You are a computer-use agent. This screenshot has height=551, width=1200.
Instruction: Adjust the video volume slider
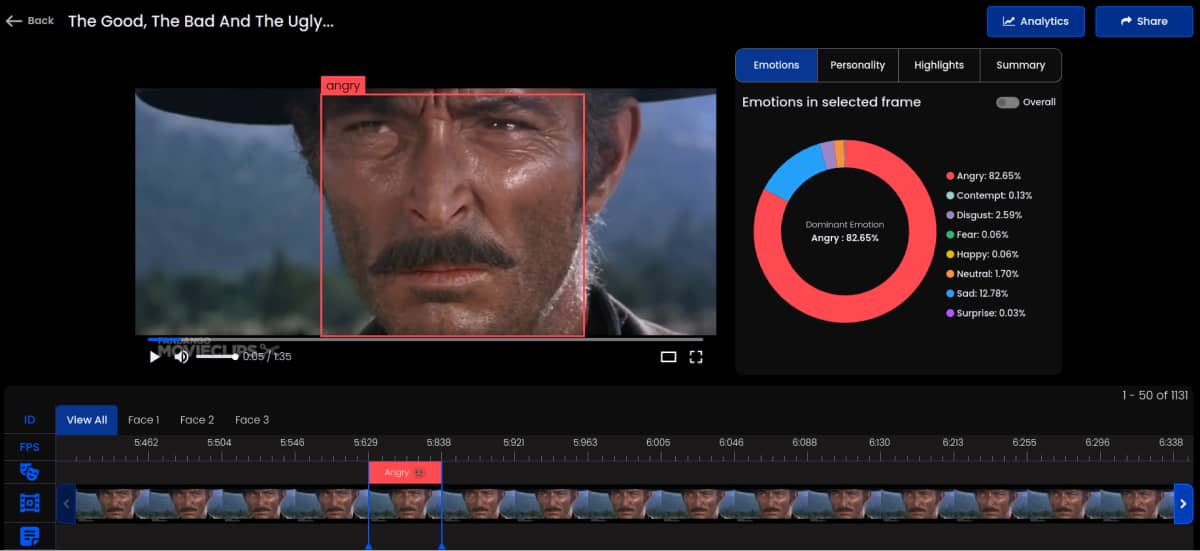point(216,357)
